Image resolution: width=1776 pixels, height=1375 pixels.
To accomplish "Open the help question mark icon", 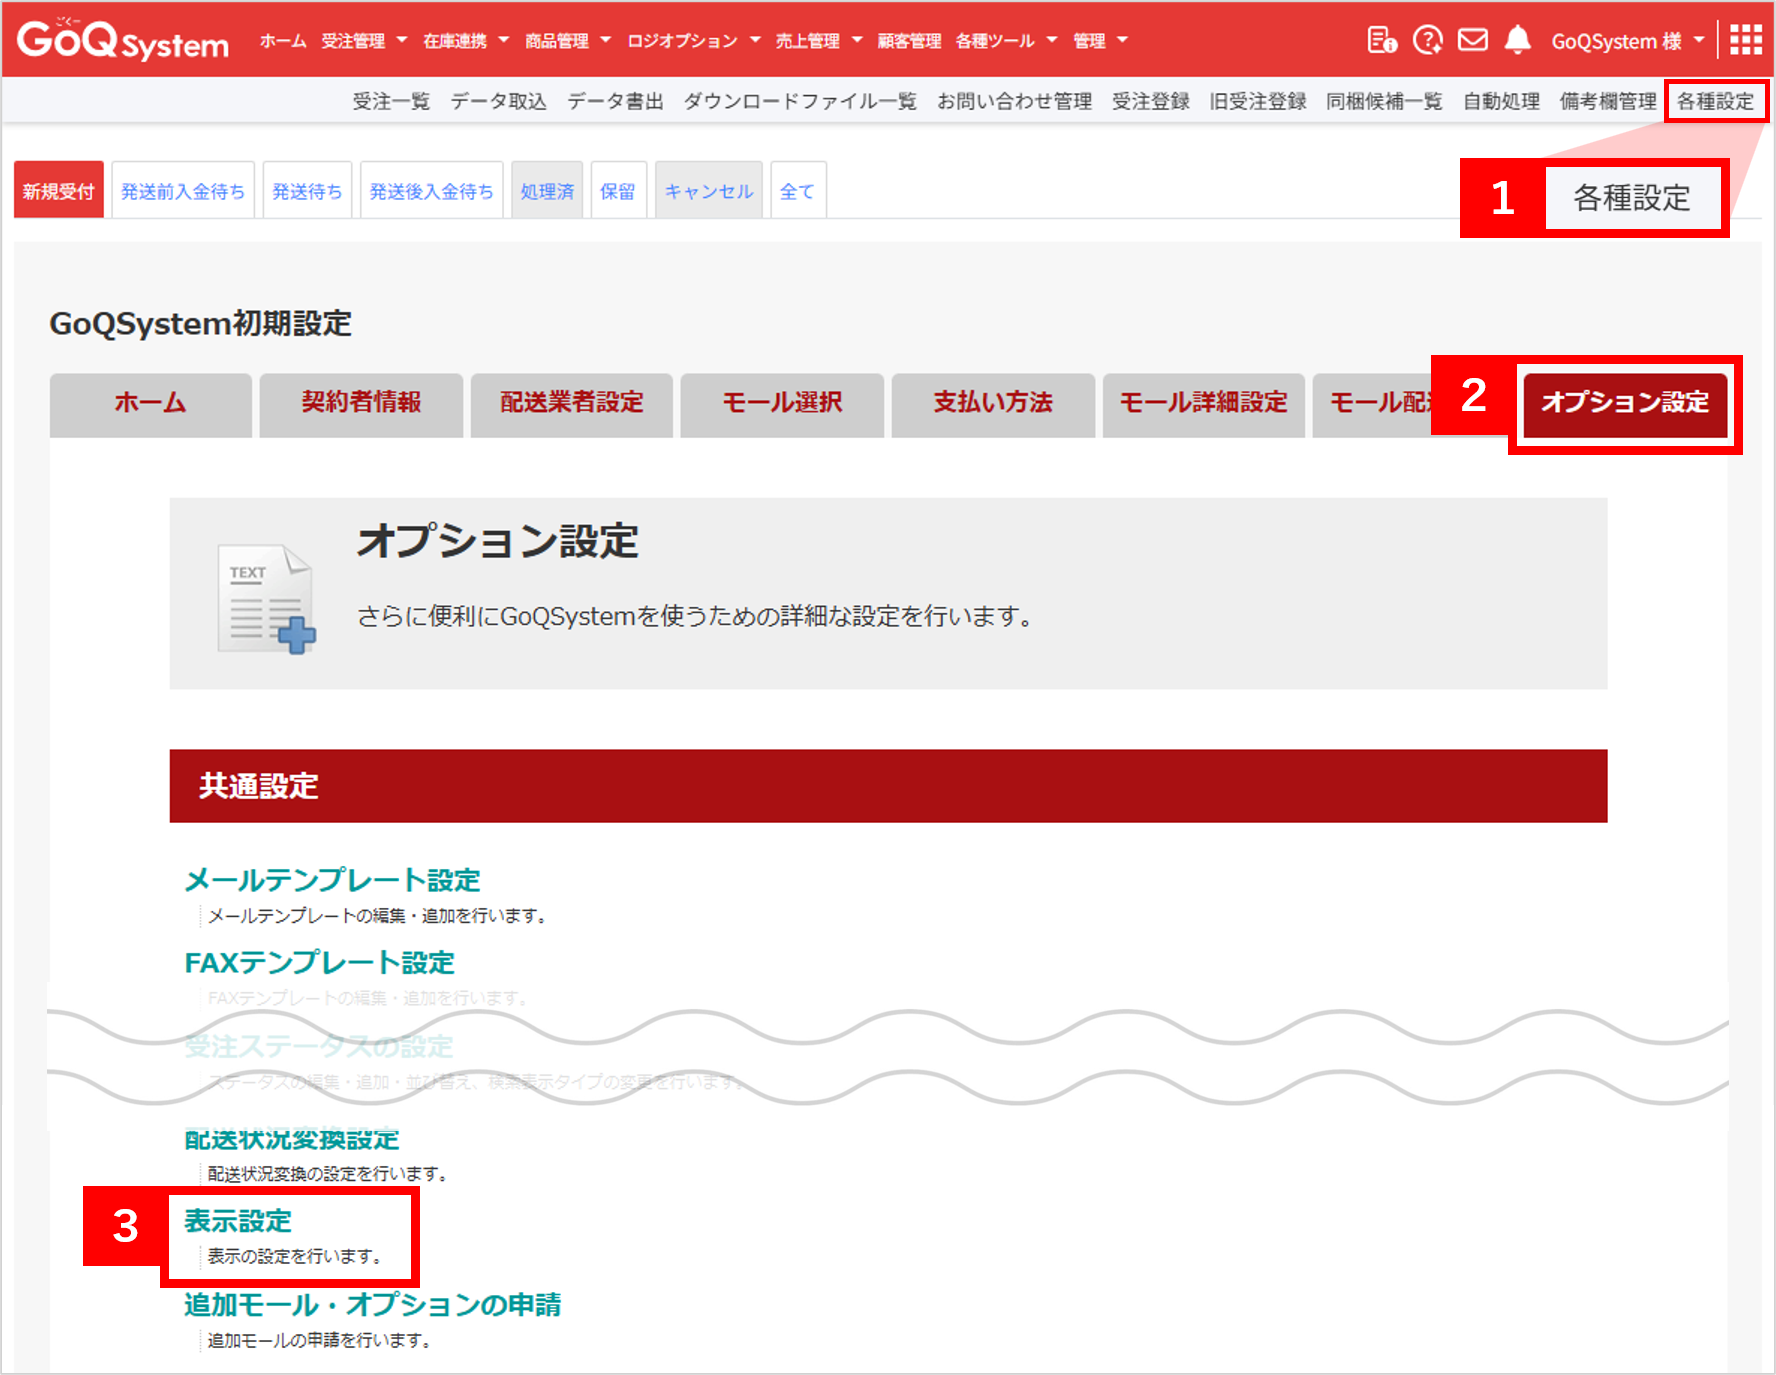I will pos(1427,40).
